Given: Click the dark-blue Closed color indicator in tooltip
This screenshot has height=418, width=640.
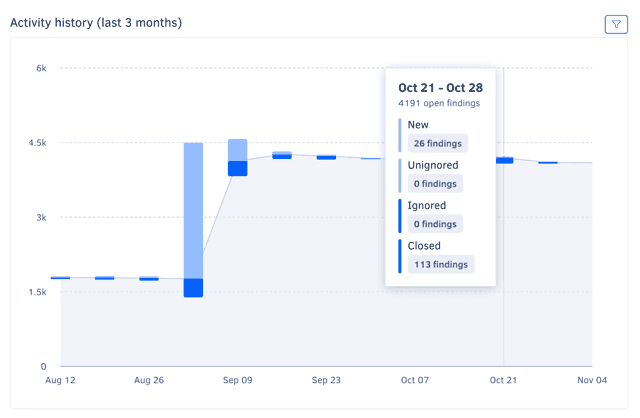Looking at the screenshot, I should tap(400, 256).
